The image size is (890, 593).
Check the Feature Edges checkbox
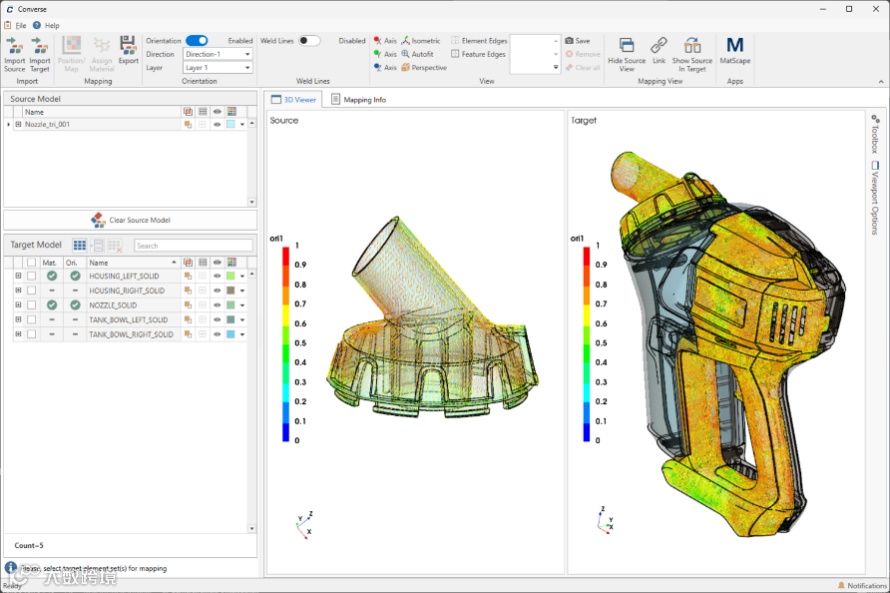click(x=455, y=54)
